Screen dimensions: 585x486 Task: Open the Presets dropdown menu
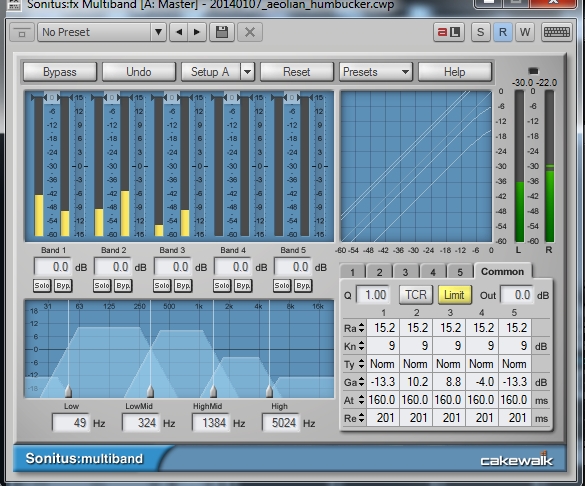click(x=376, y=72)
